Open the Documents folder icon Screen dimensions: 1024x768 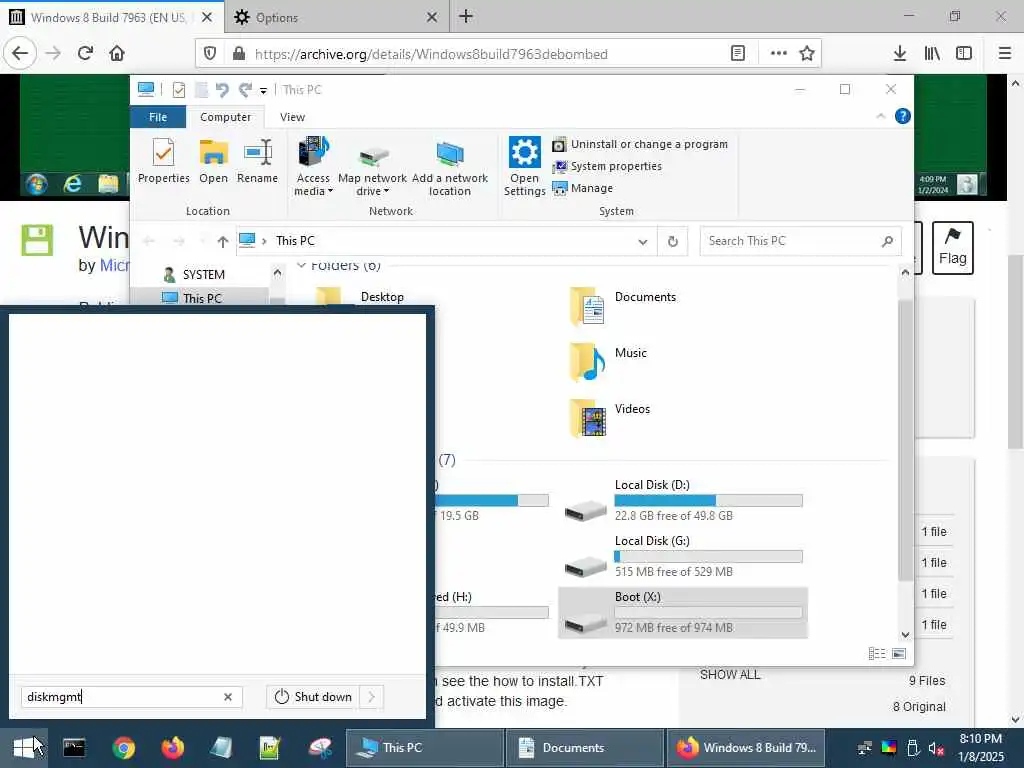coord(586,306)
